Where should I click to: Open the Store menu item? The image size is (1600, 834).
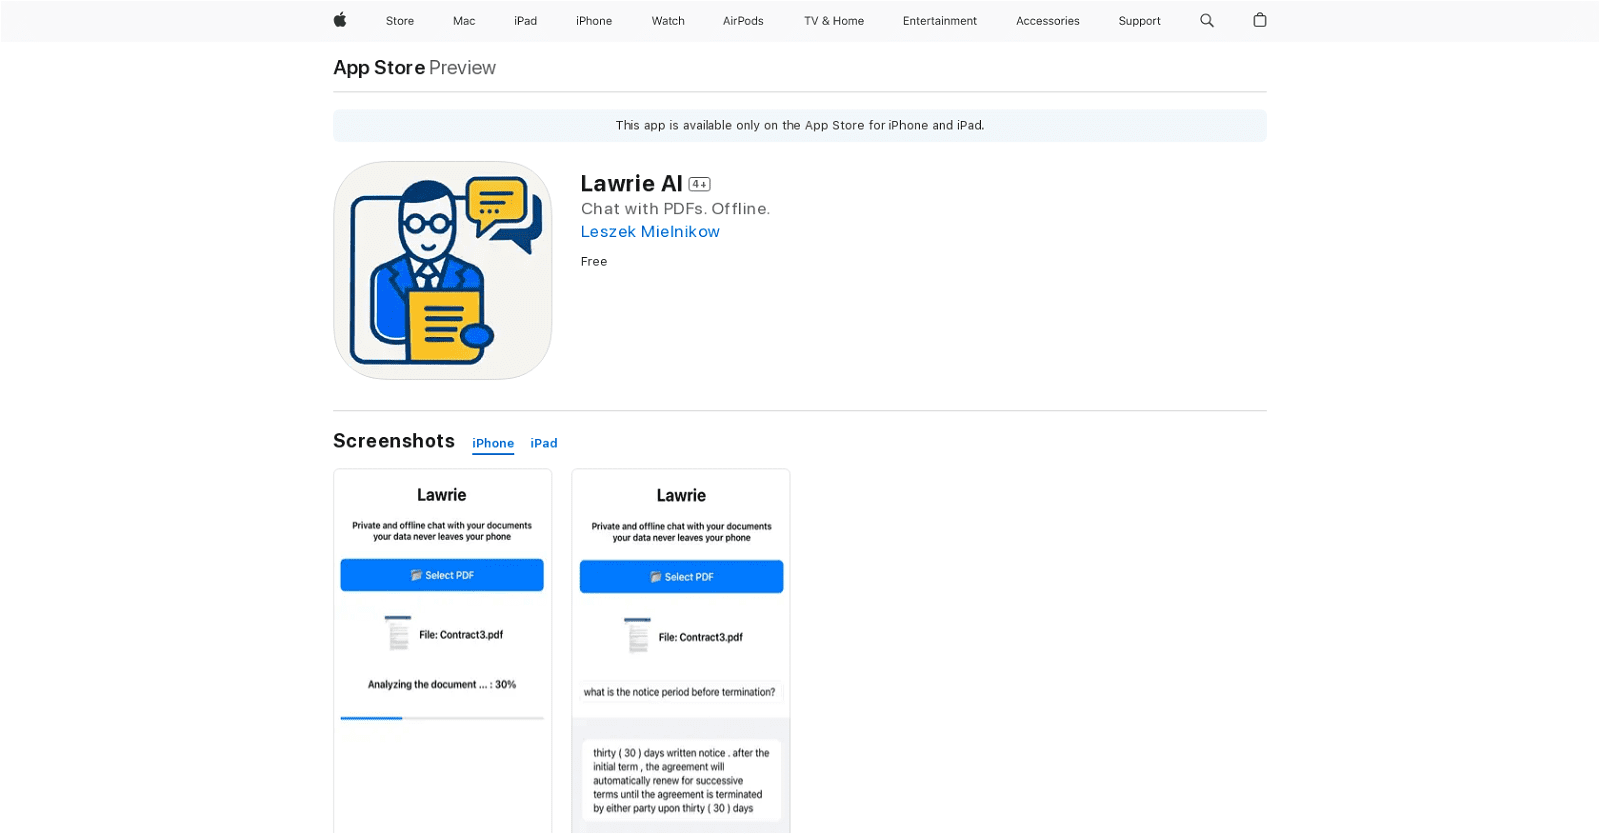point(400,21)
